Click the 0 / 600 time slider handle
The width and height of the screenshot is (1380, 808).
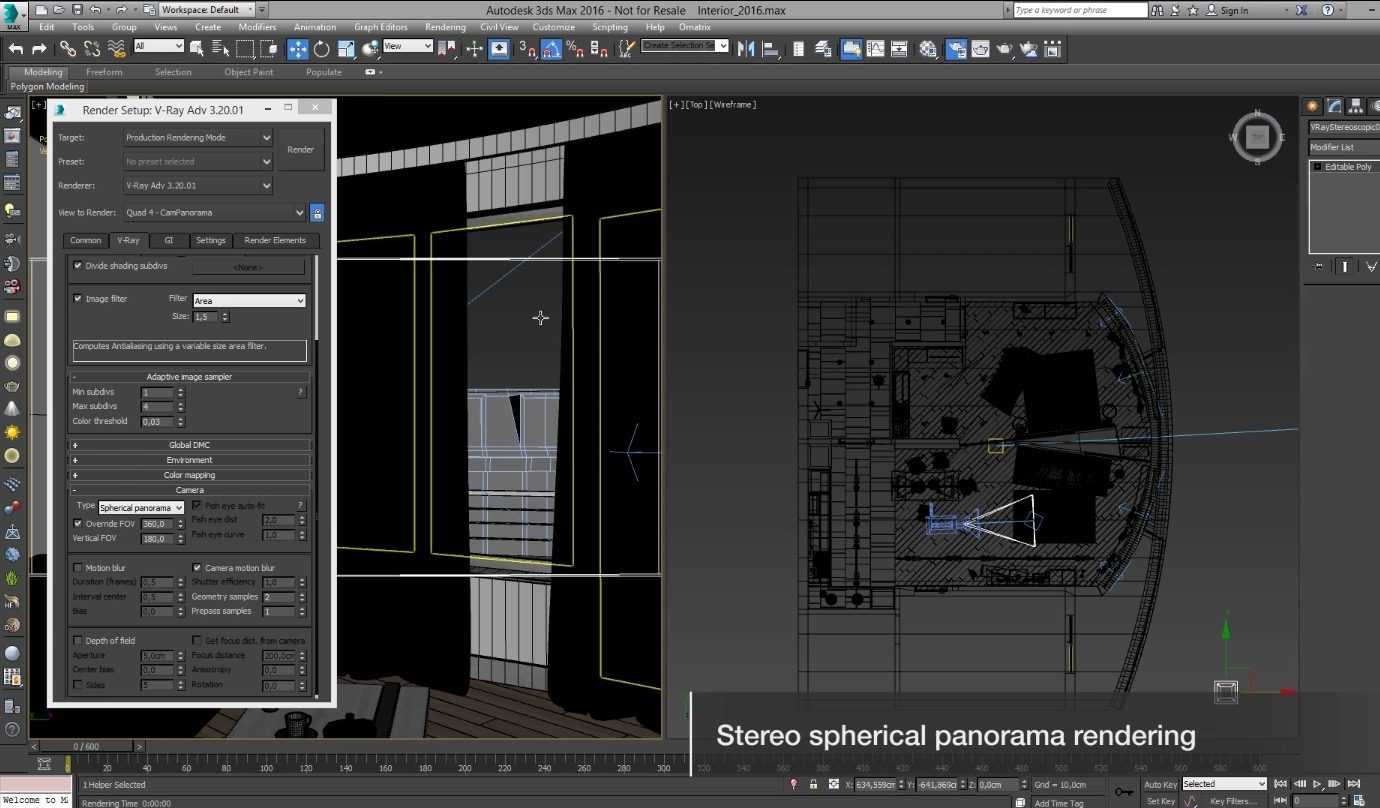pyautogui.click(x=87, y=746)
